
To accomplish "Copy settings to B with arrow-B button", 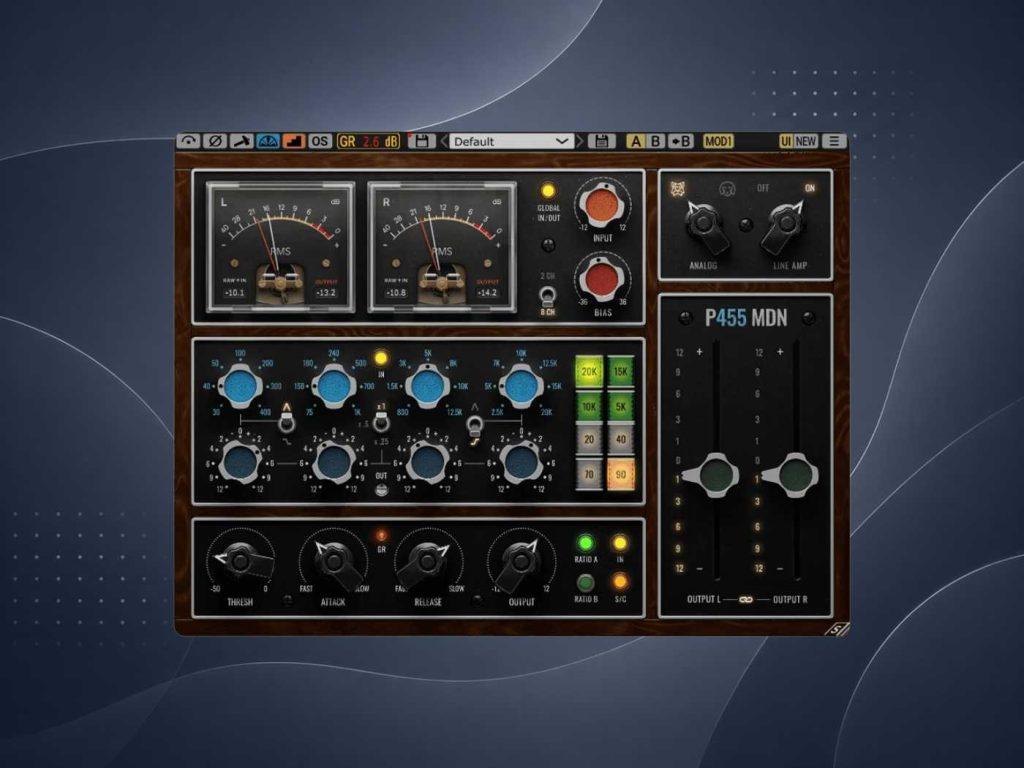I will (681, 141).
